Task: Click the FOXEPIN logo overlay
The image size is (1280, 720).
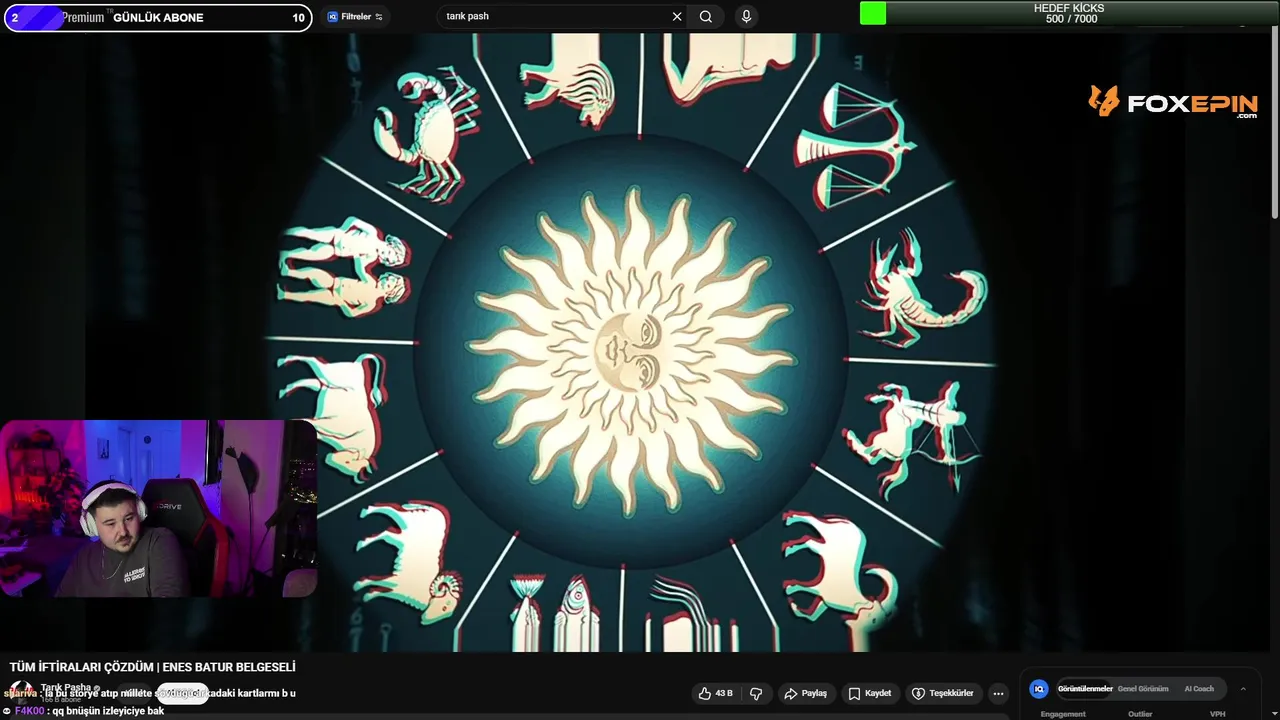Action: coord(1173,102)
